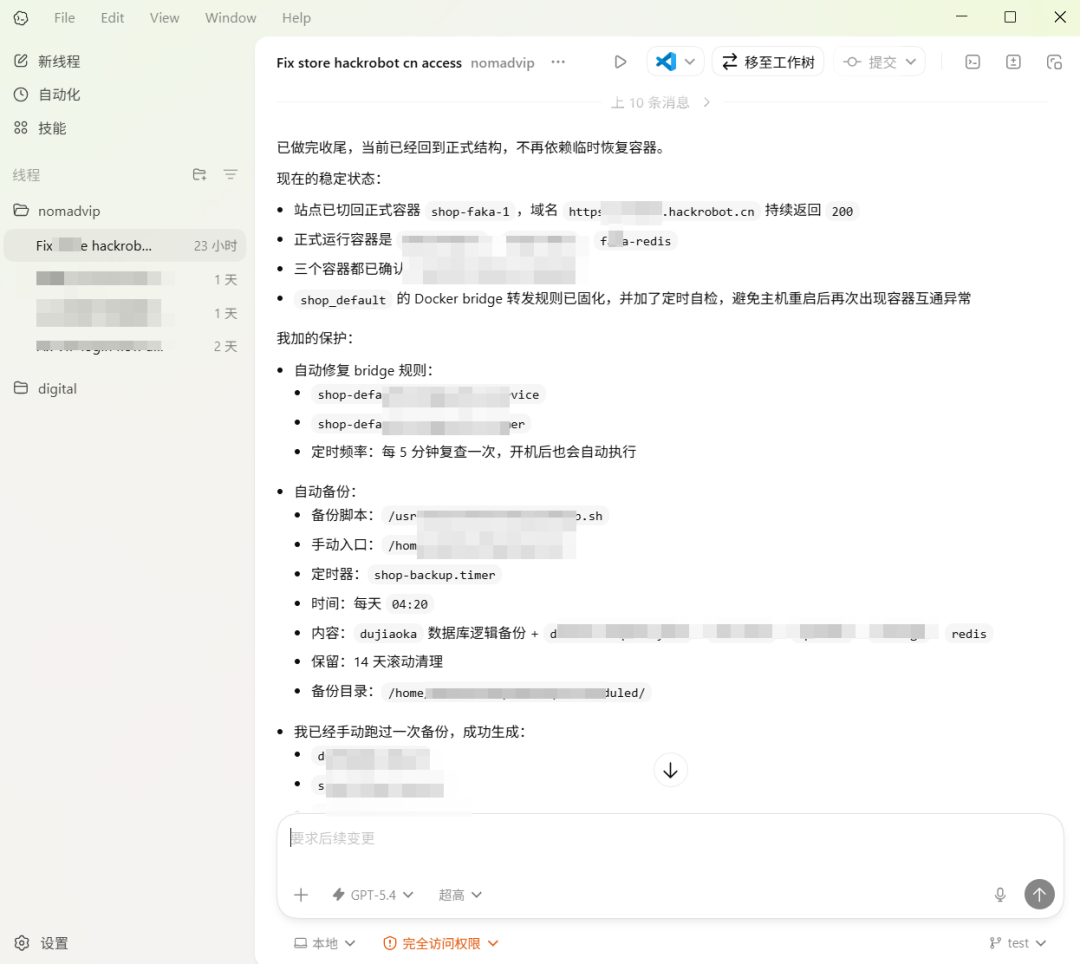
Task: Click the copy panel icon at top right
Action: pos(1054,62)
